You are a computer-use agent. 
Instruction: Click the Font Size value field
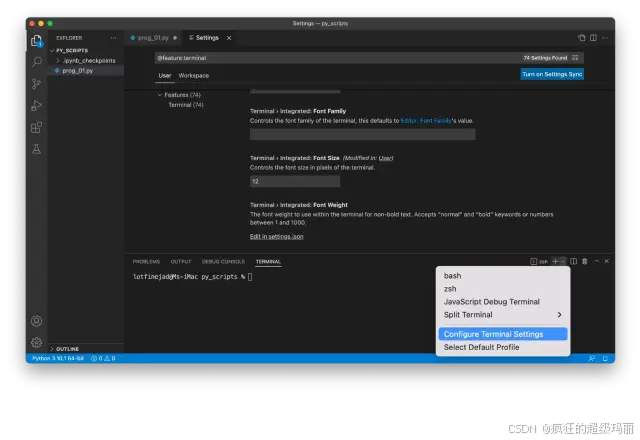point(295,181)
